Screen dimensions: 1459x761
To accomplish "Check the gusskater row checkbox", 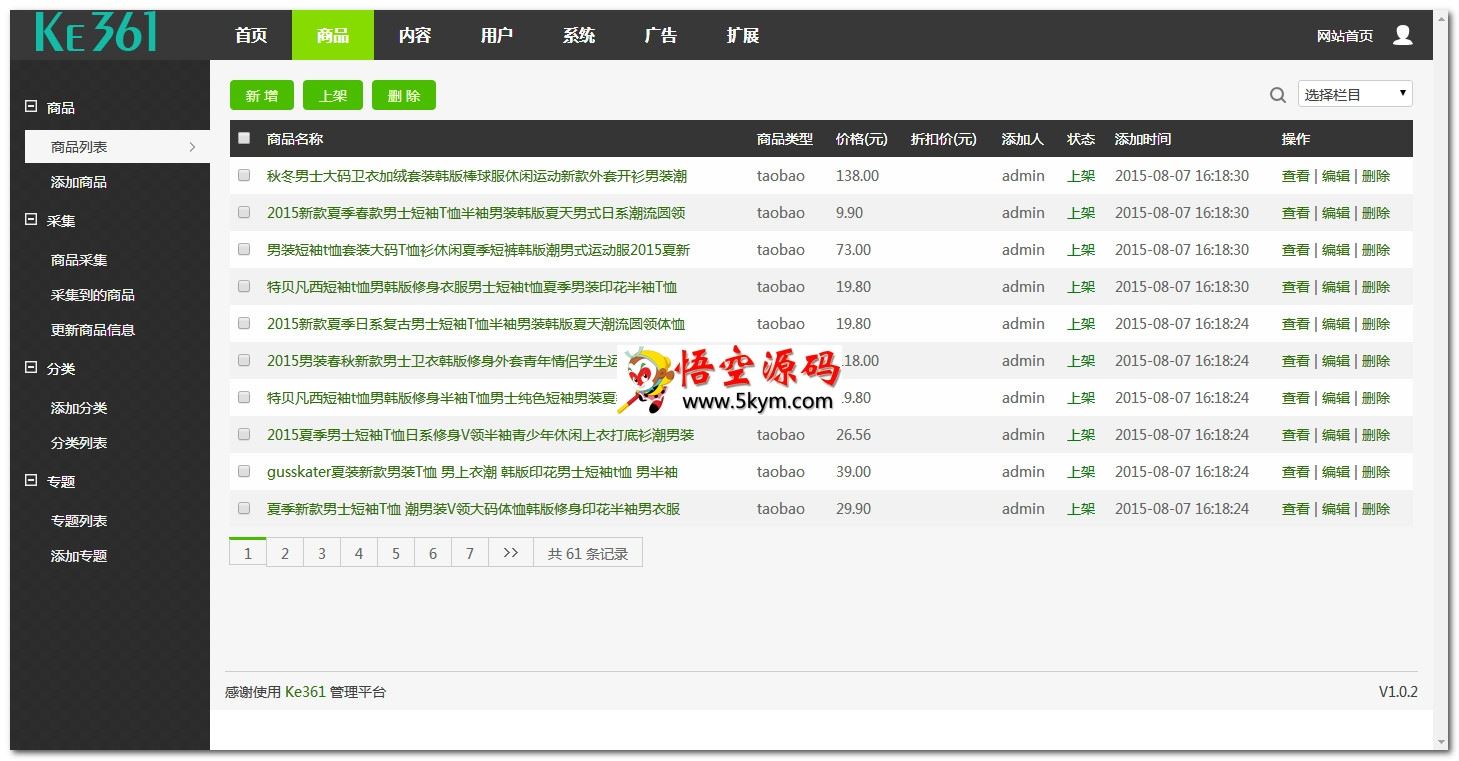I will [244, 471].
